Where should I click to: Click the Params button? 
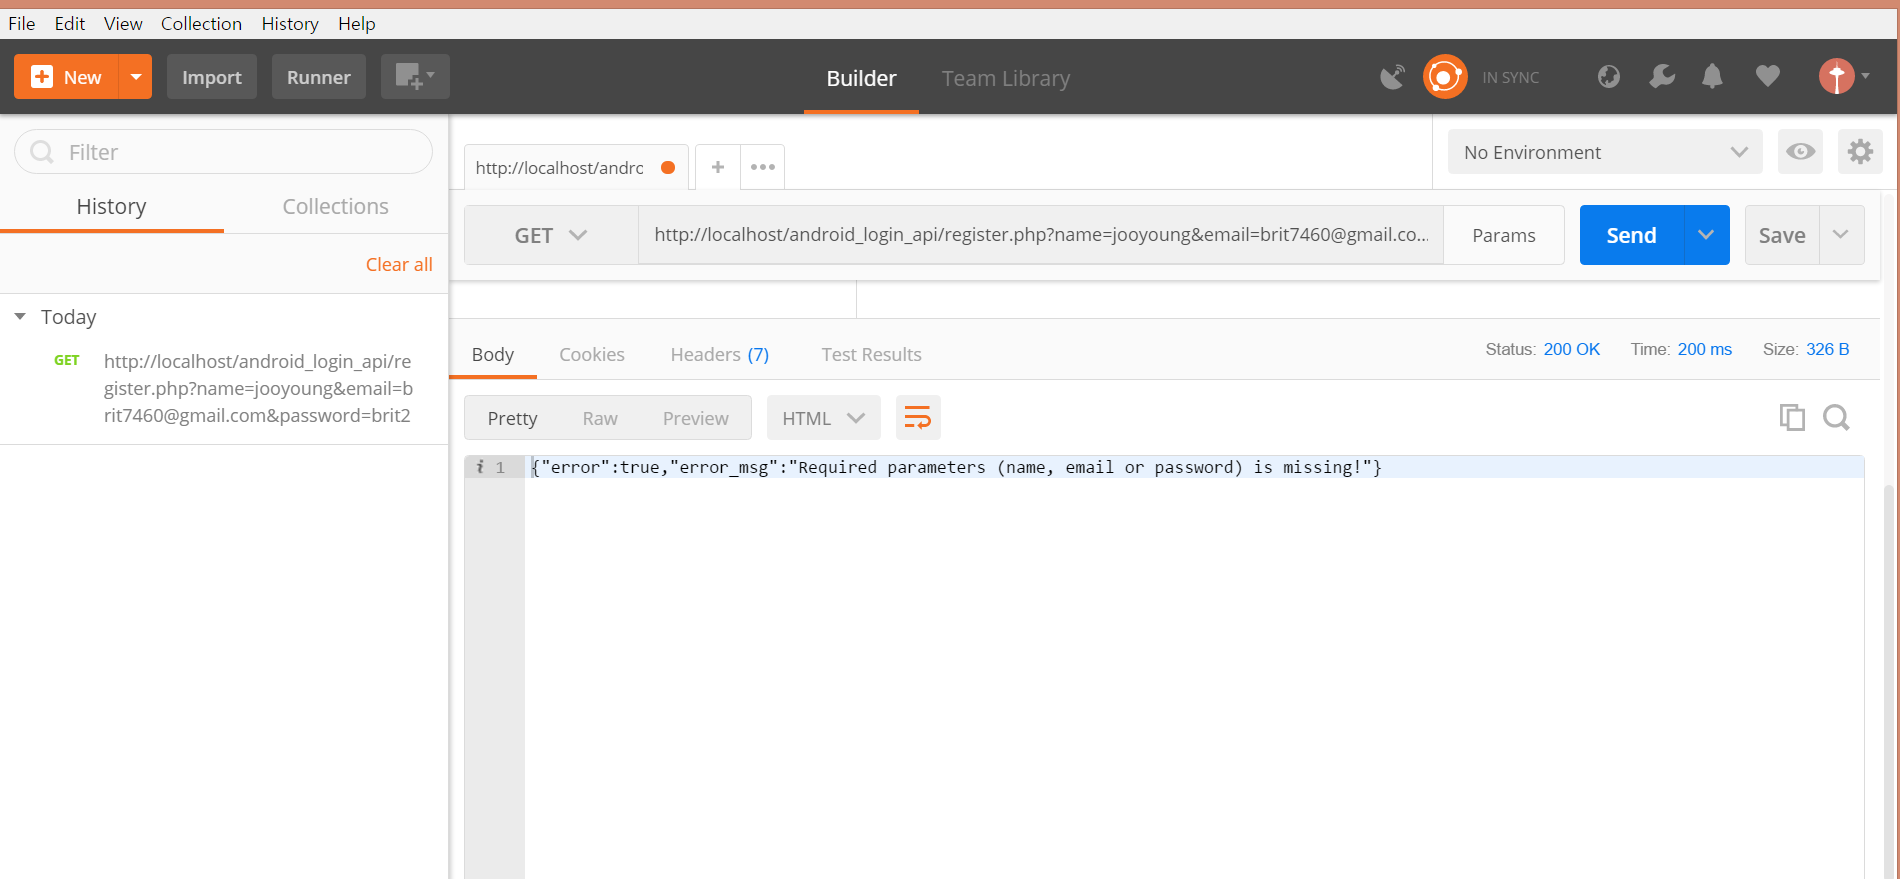click(x=1503, y=235)
